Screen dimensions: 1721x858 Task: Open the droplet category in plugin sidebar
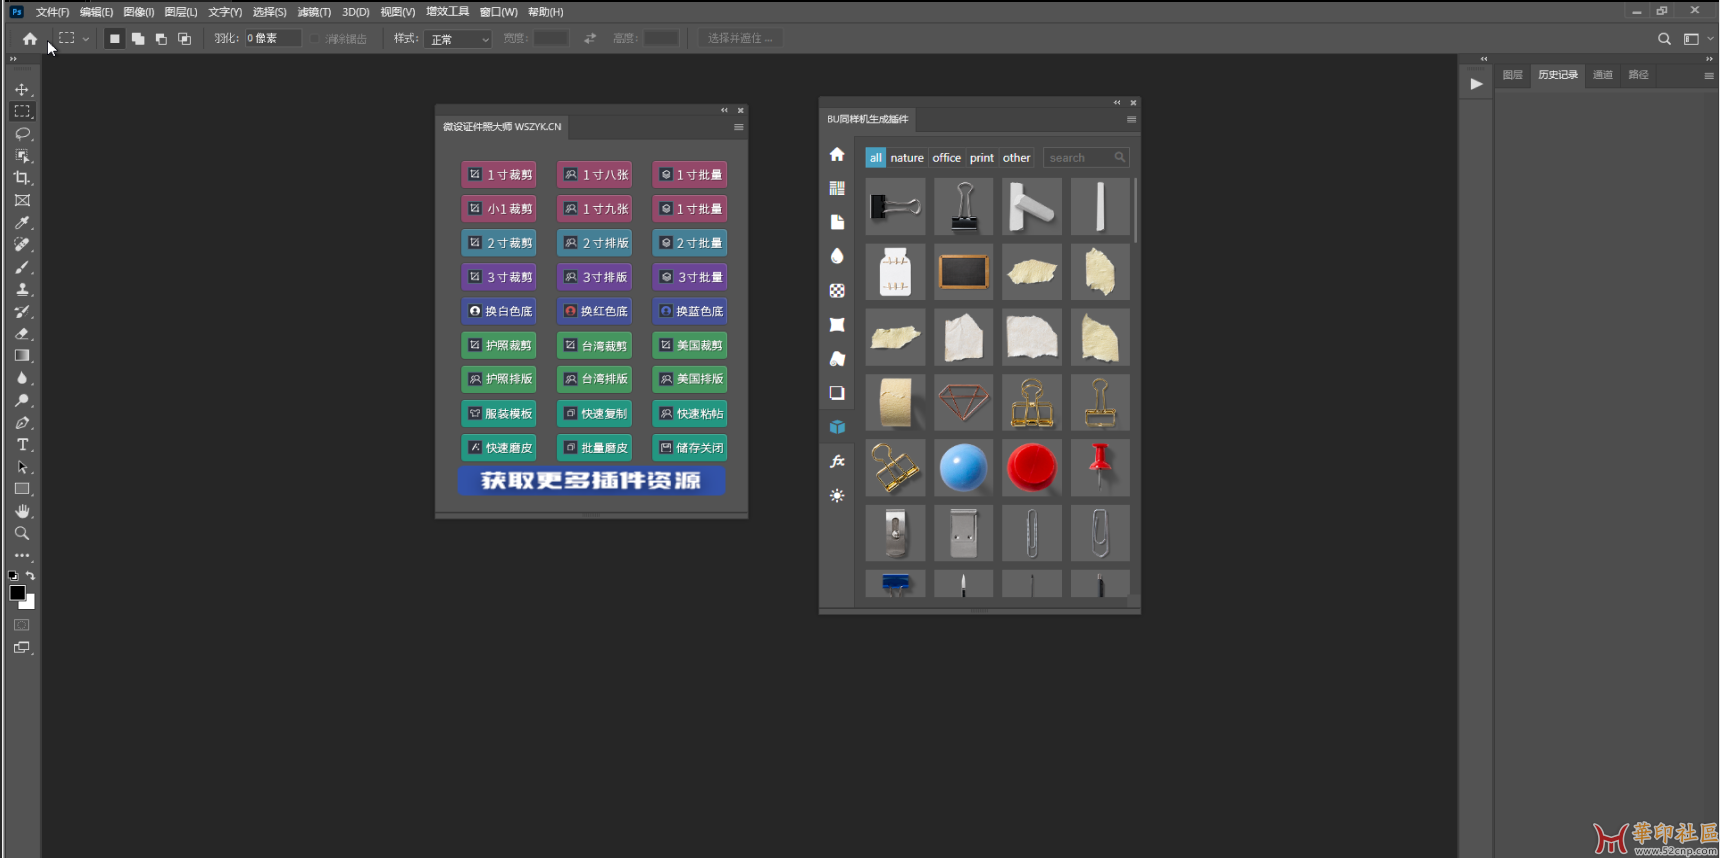(x=837, y=256)
